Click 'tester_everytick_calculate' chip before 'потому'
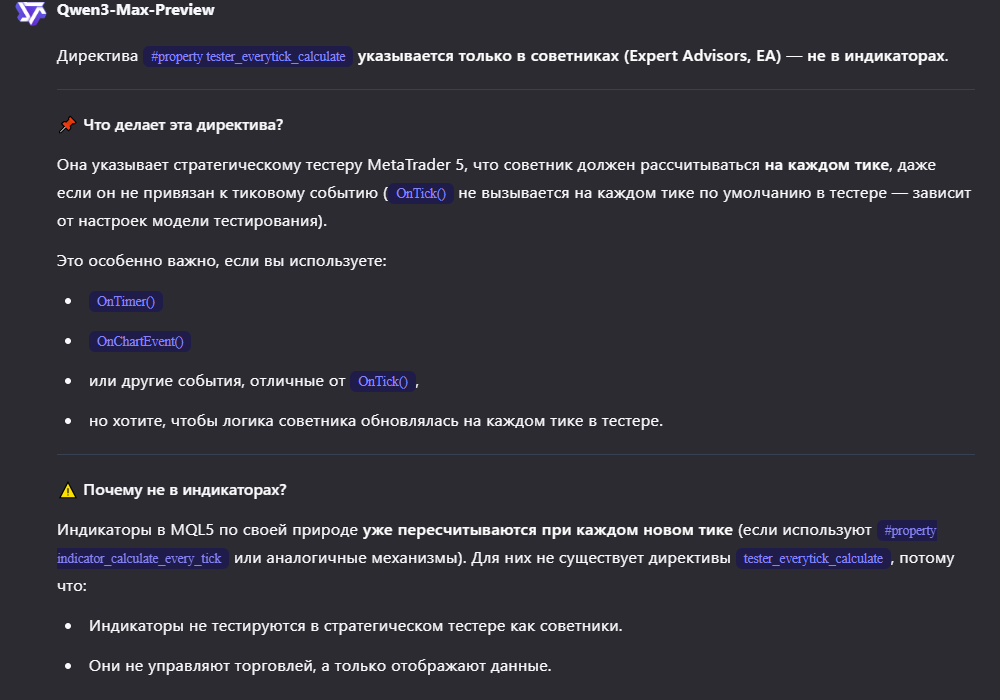This screenshot has height=700, width=1000. [813, 559]
